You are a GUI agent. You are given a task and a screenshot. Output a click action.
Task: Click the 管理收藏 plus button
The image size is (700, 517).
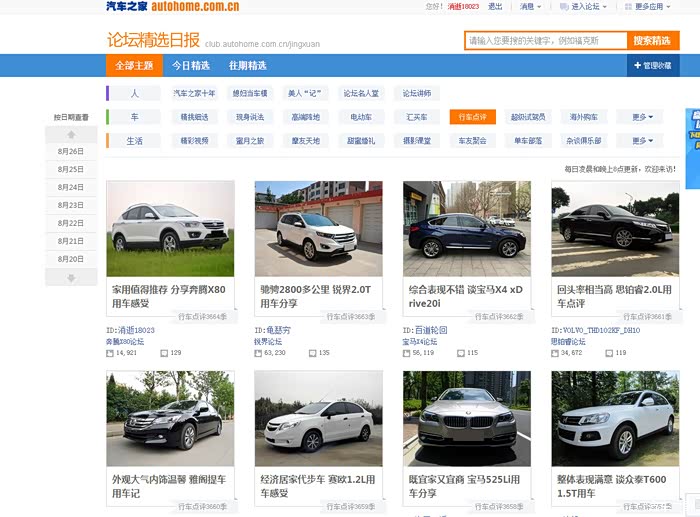coord(653,65)
